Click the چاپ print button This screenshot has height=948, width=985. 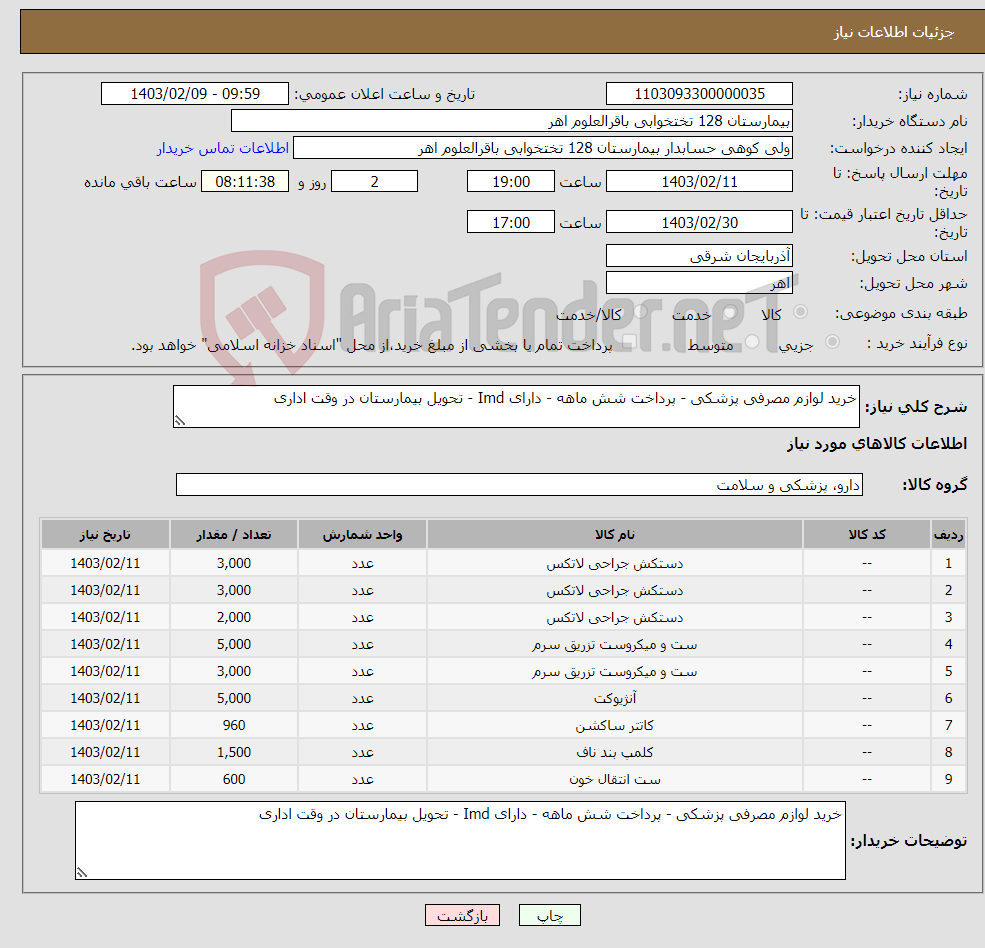[550, 915]
